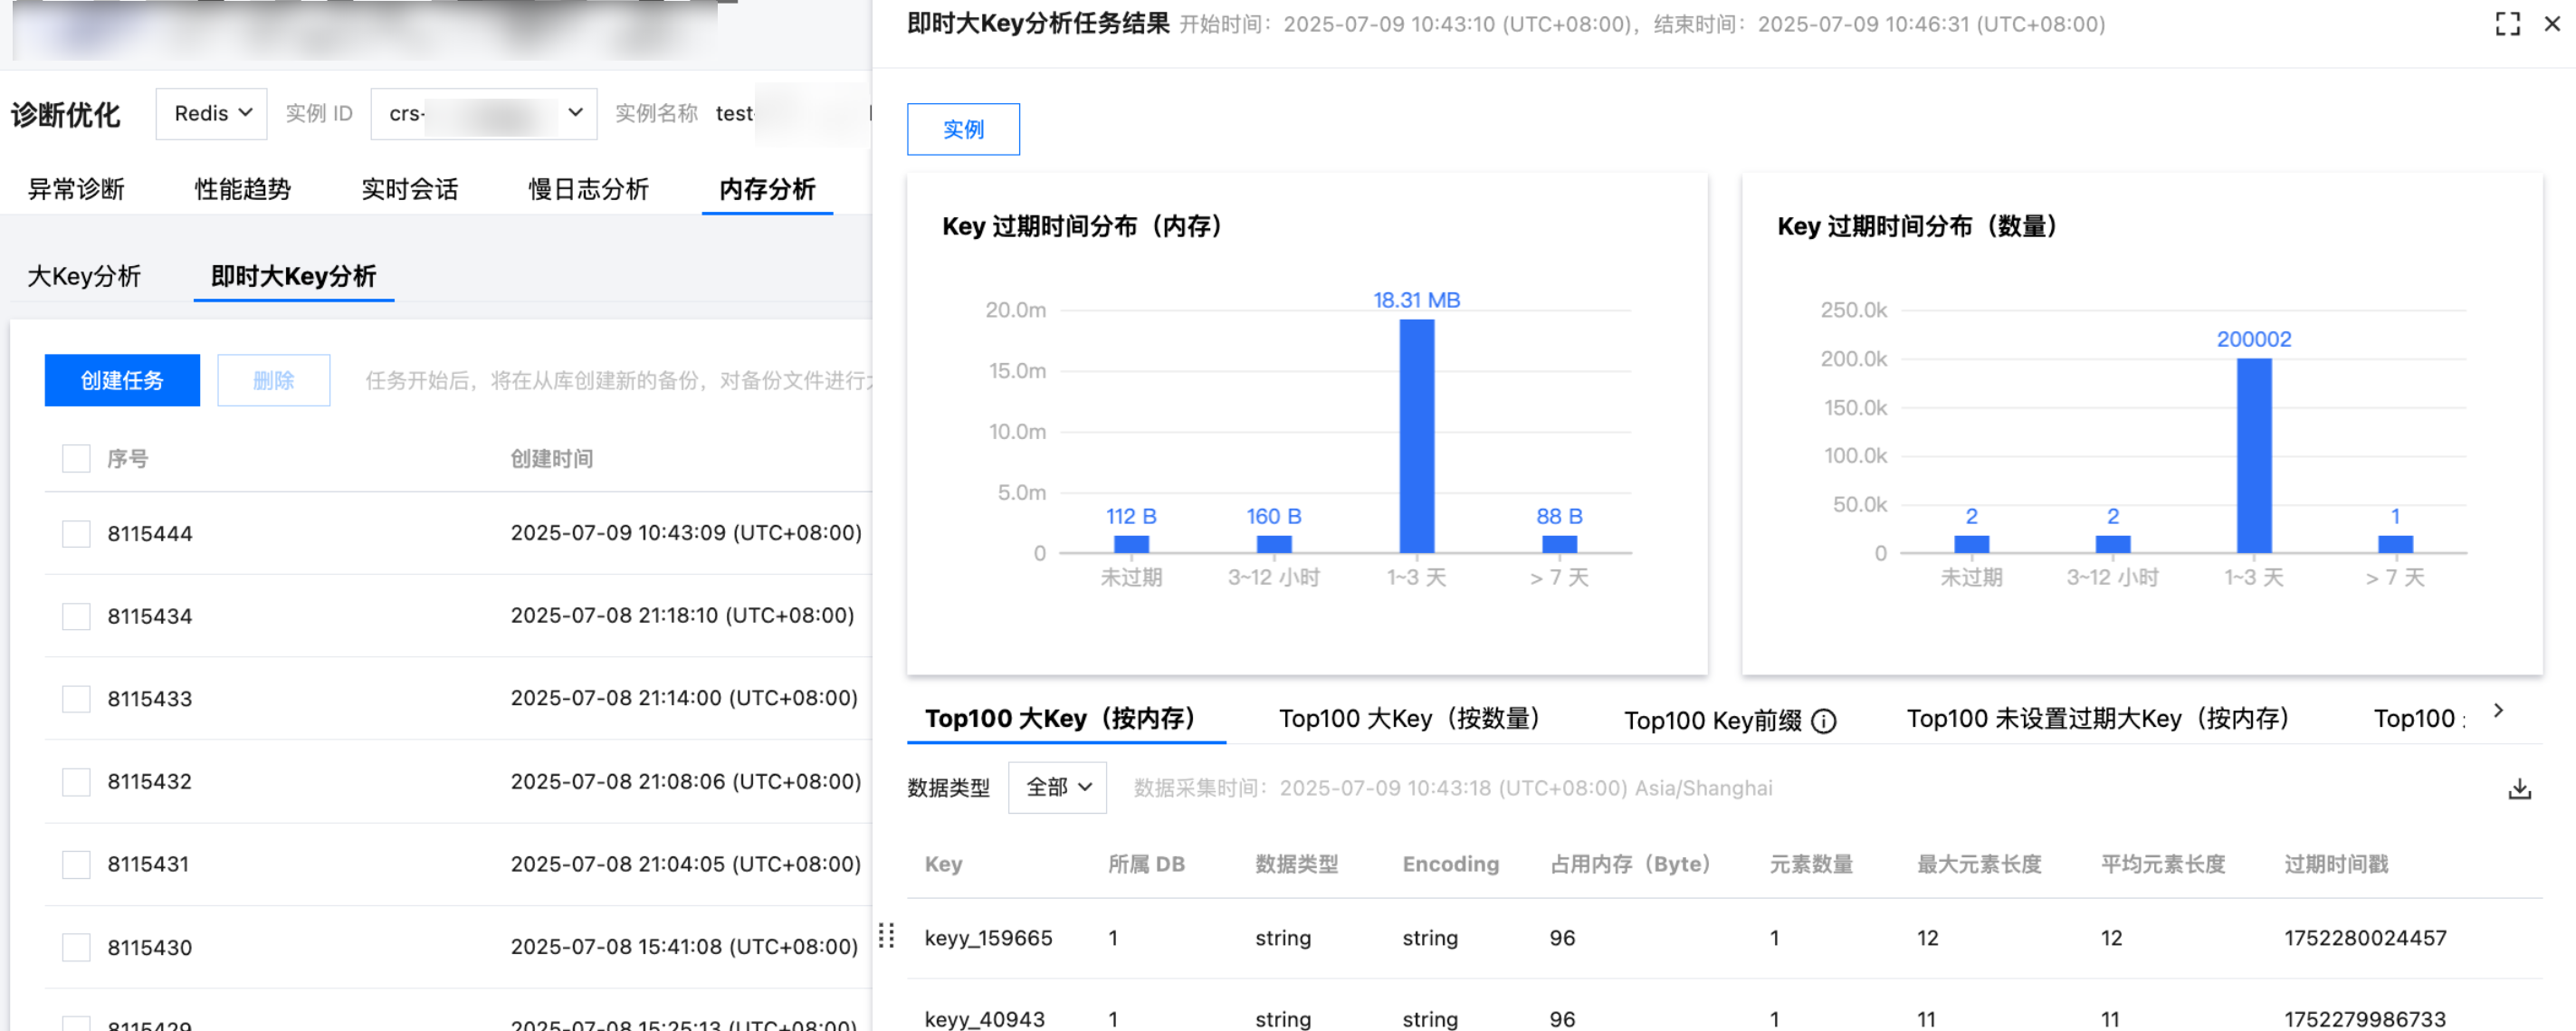Tick the select-all checkbox beside 序号
The image size is (2576, 1031).
(x=76, y=459)
